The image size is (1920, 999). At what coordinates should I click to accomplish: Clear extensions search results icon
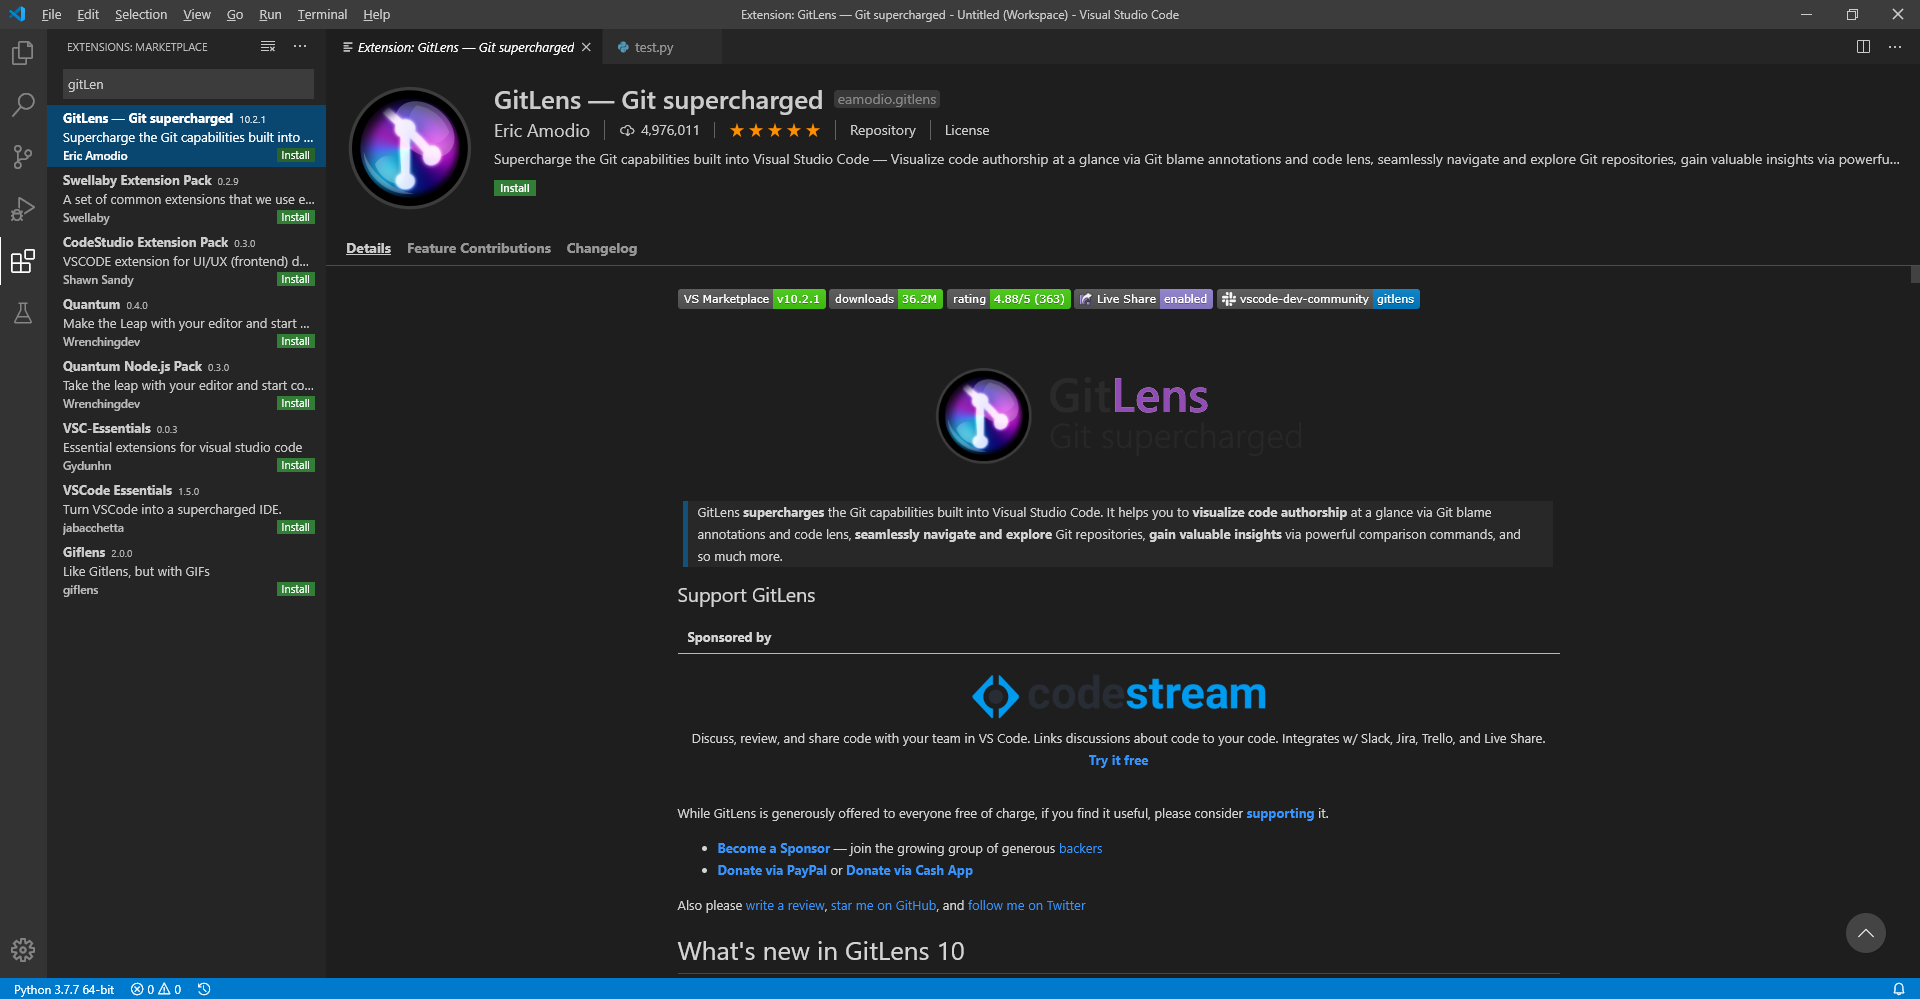coord(268,47)
